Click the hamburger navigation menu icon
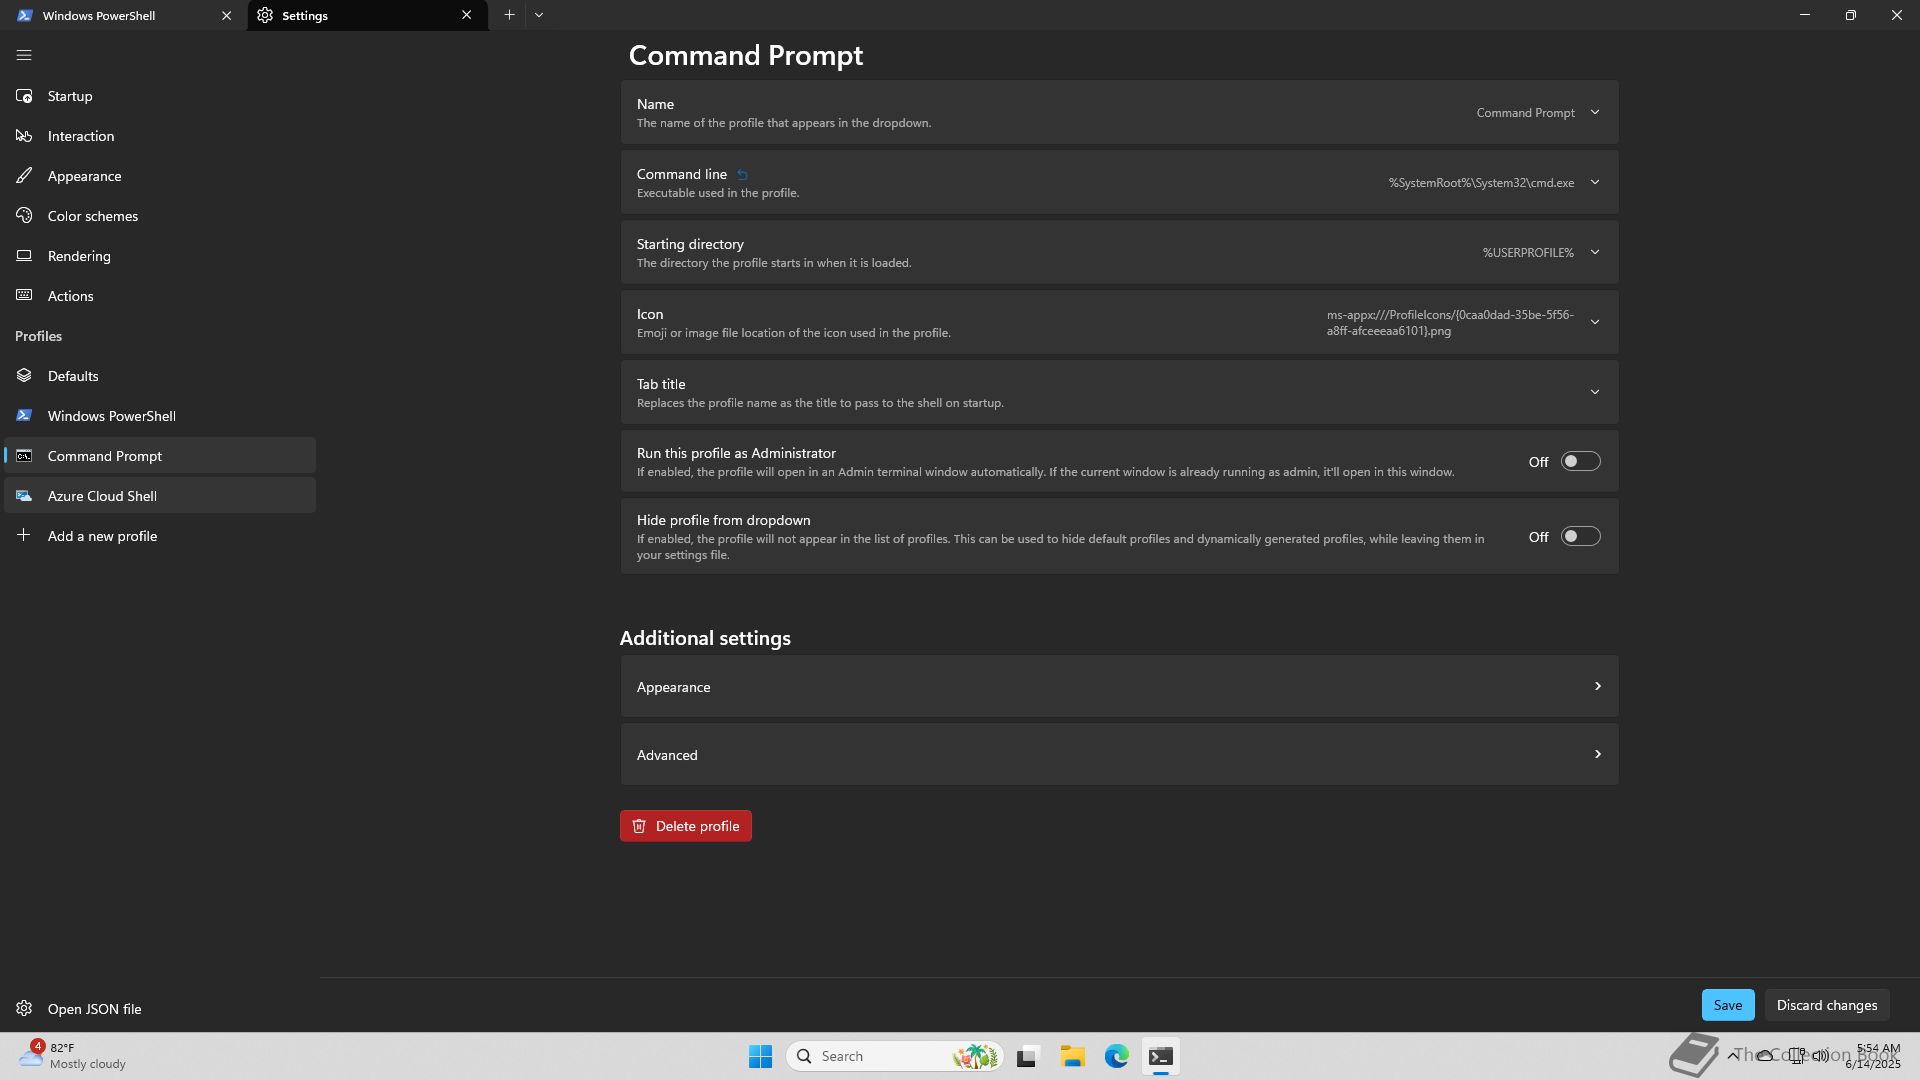 pyautogui.click(x=24, y=56)
